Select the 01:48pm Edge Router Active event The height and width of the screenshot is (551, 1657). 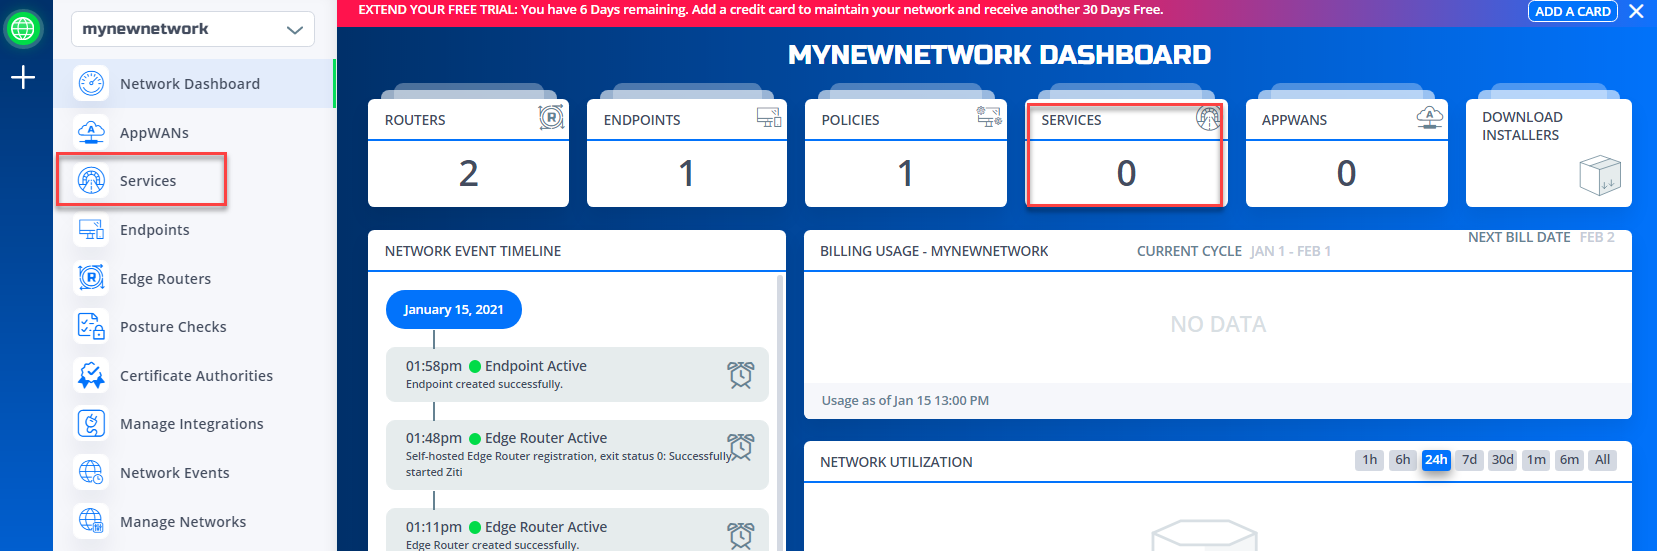[577, 455]
